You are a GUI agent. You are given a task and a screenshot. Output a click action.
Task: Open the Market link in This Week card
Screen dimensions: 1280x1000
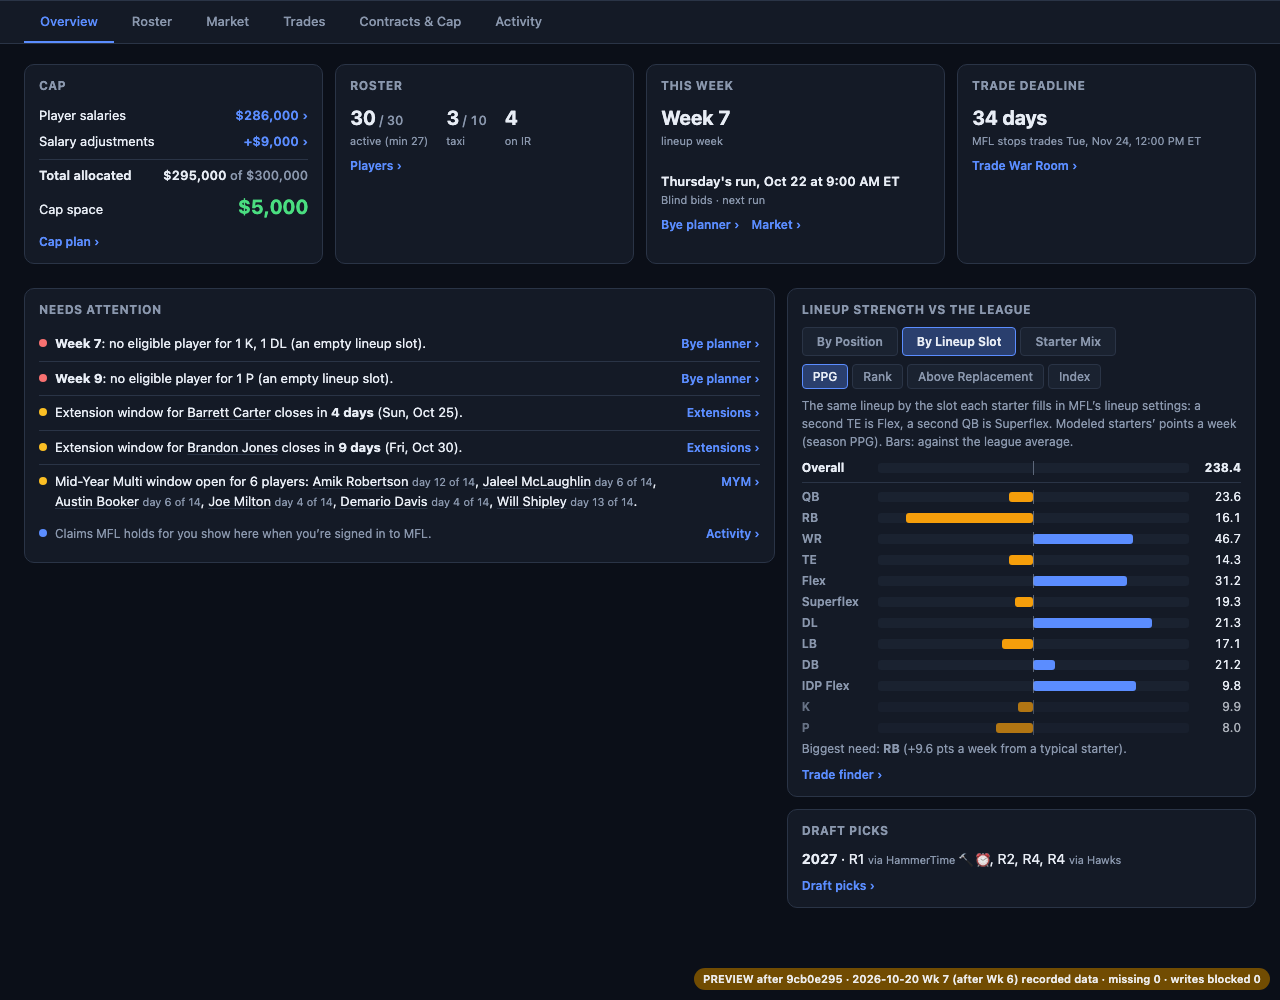point(776,225)
